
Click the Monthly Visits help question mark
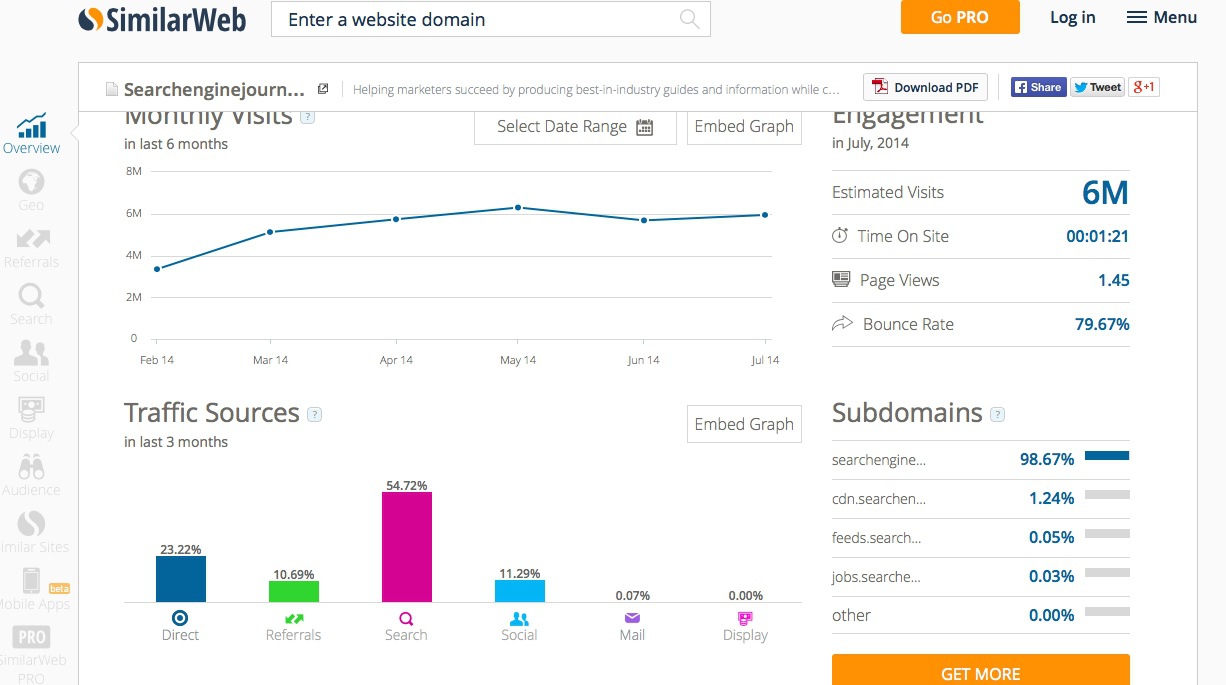[x=308, y=117]
